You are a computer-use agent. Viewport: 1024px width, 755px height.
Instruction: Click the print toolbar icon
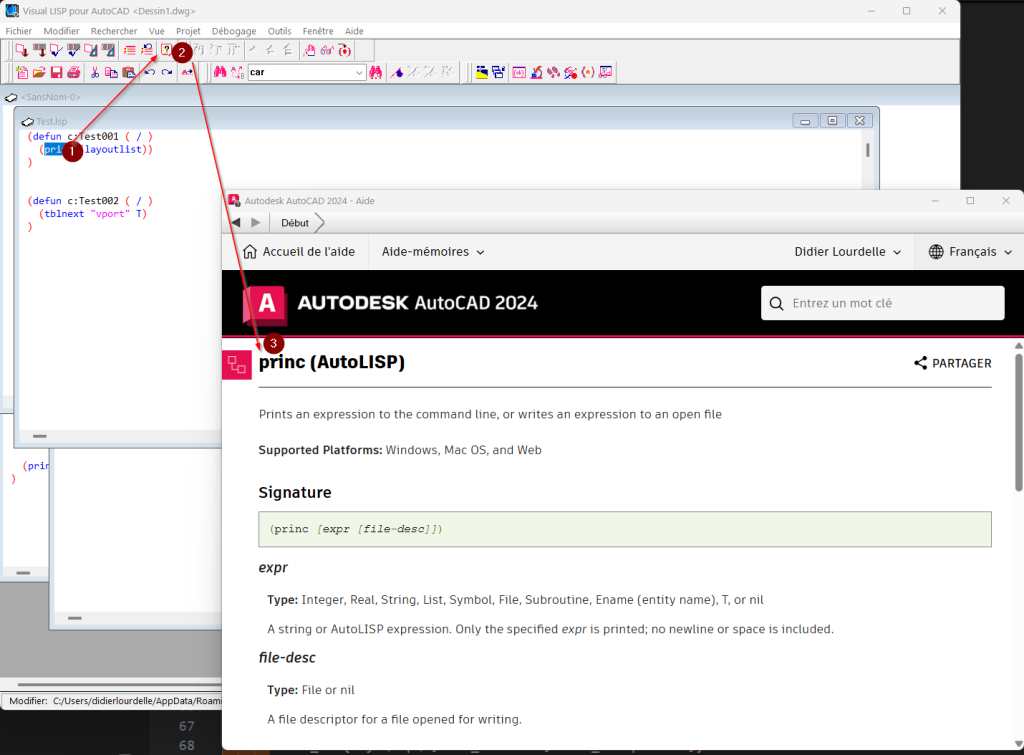(73, 72)
